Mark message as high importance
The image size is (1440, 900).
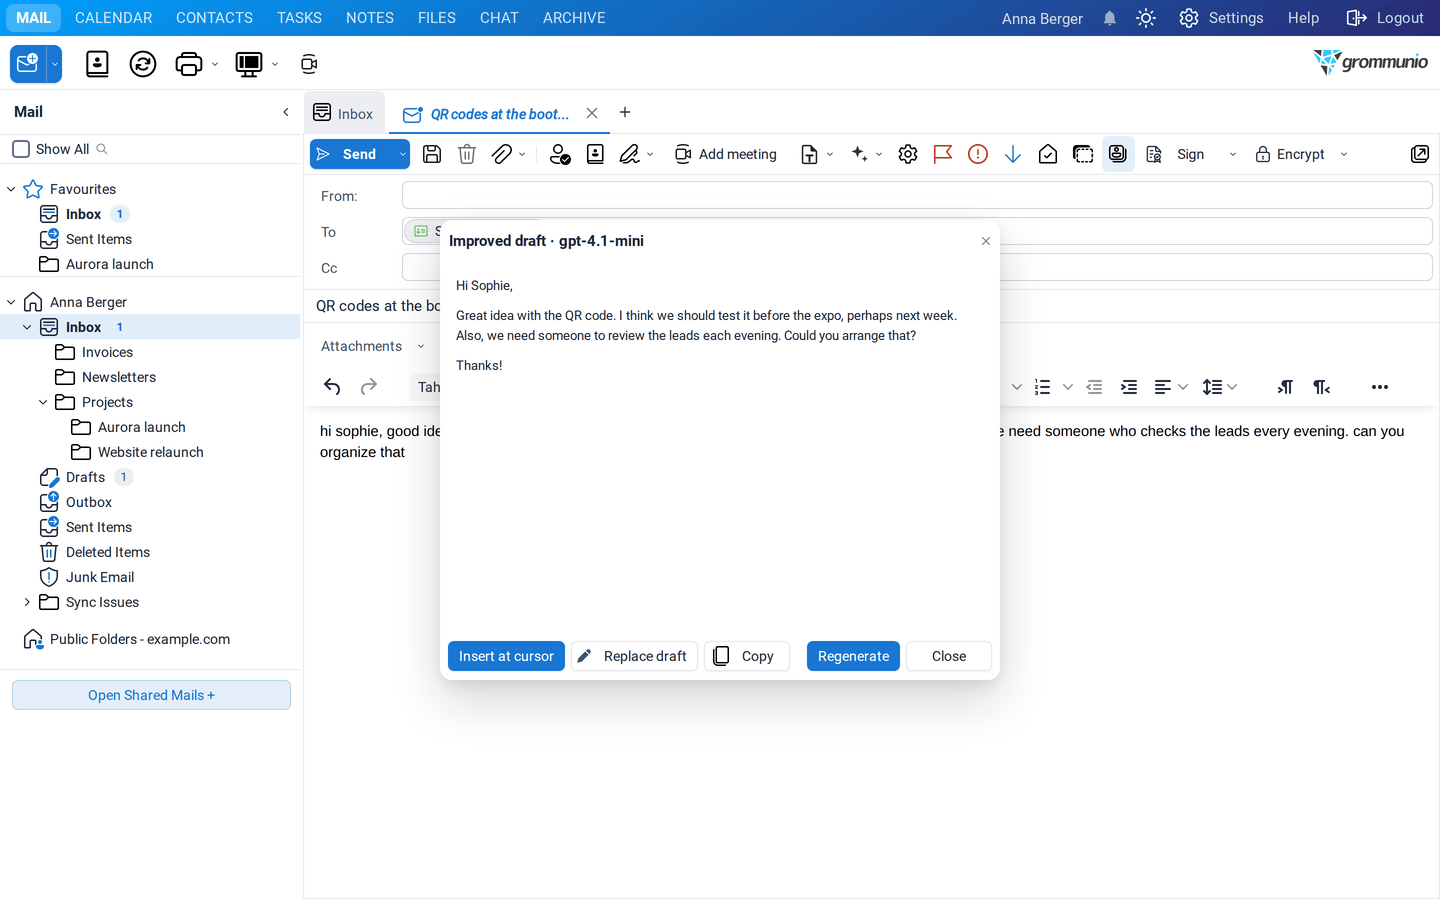click(x=978, y=154)
